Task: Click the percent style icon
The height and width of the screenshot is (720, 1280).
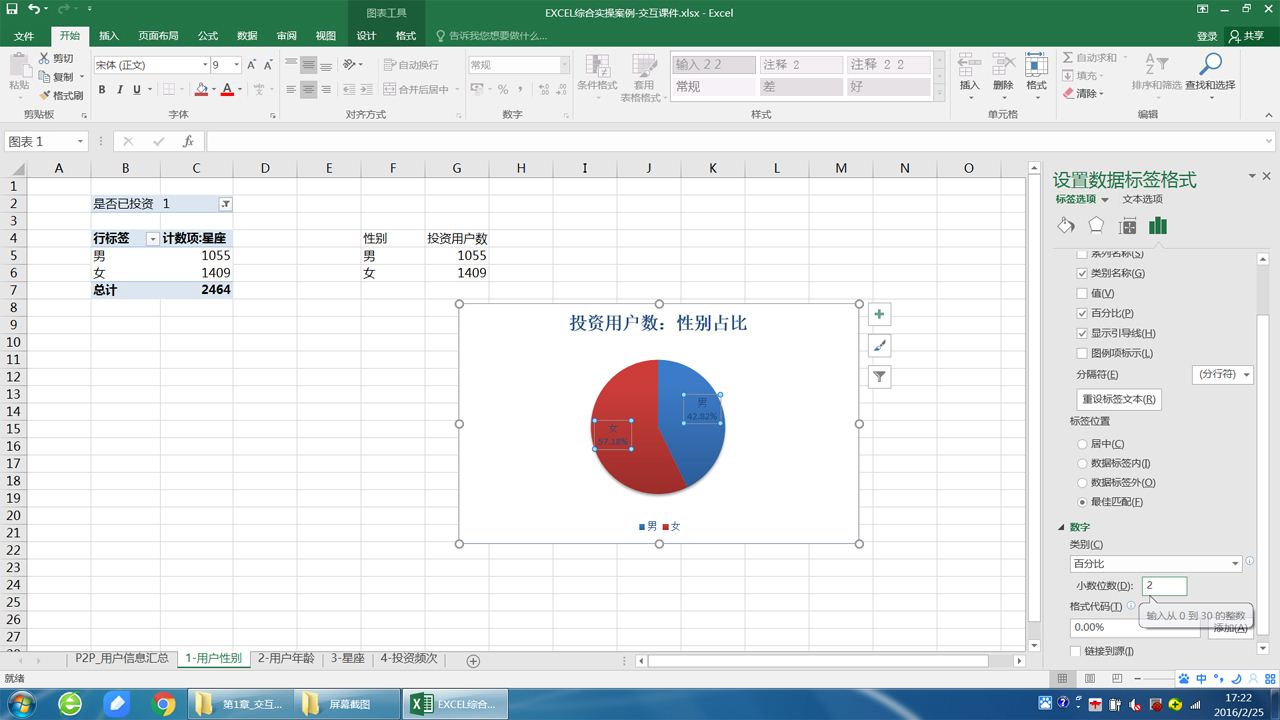Action: tap(503, 90)
